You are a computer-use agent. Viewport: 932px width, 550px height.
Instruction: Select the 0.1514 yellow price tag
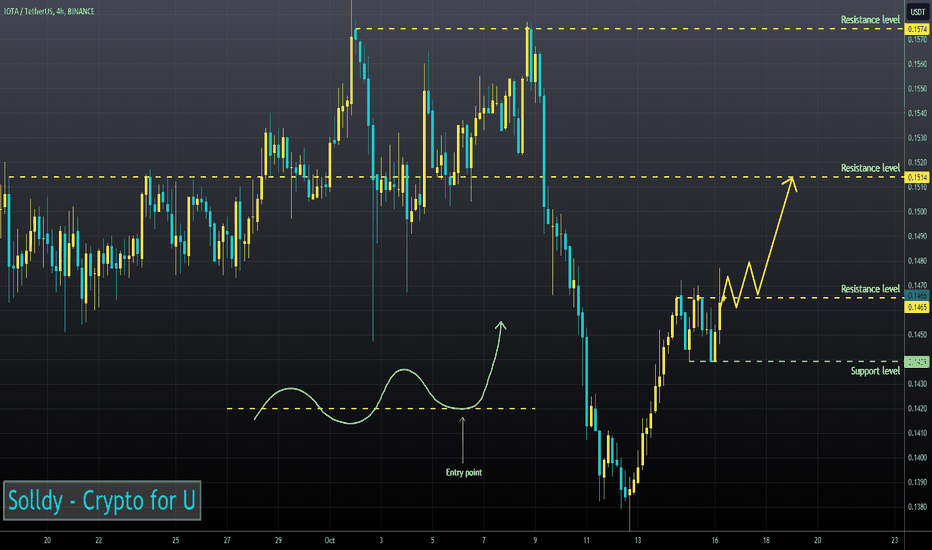[917, 177]
